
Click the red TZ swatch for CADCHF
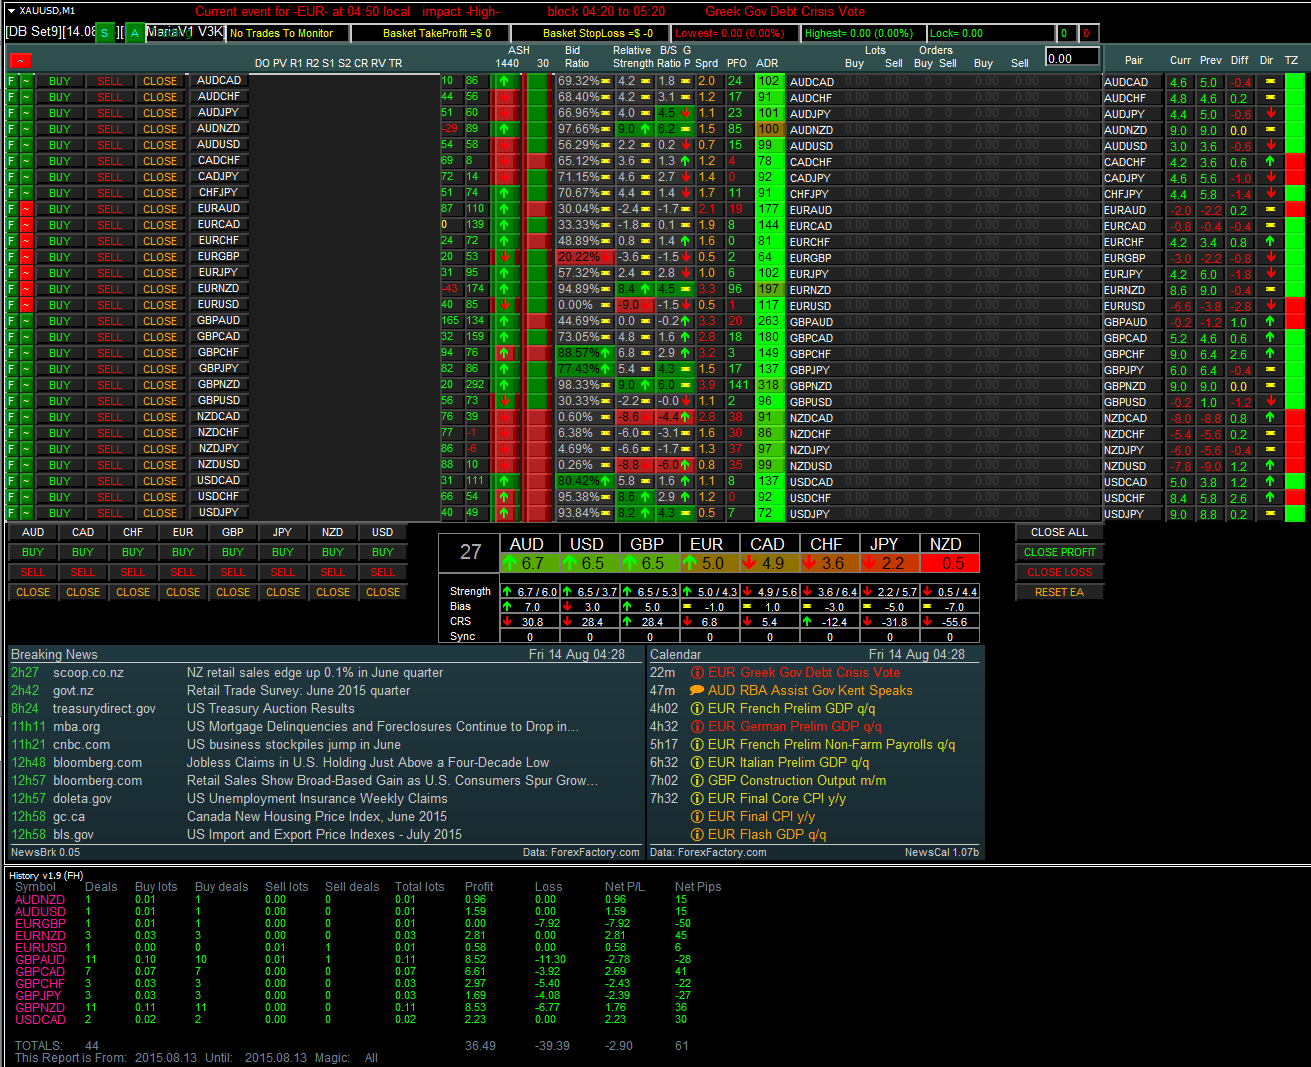pos(1294,161)
